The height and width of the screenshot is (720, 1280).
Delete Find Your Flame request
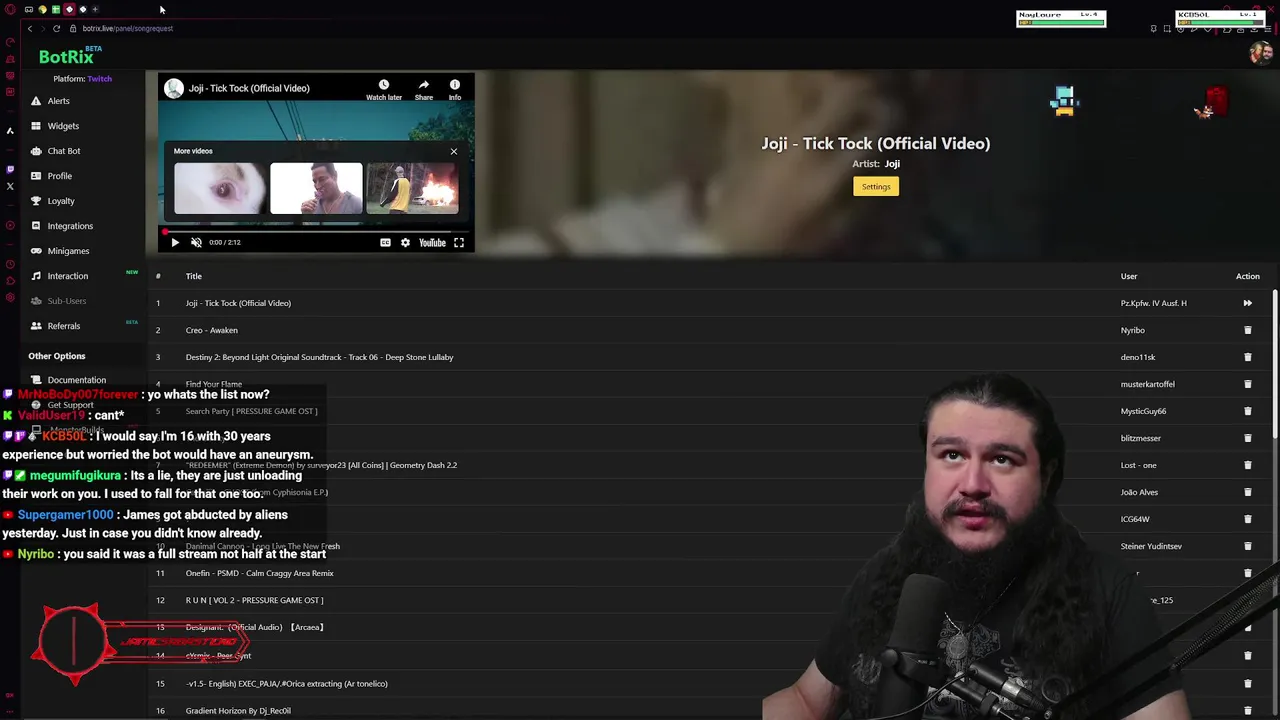[1247, 384]
